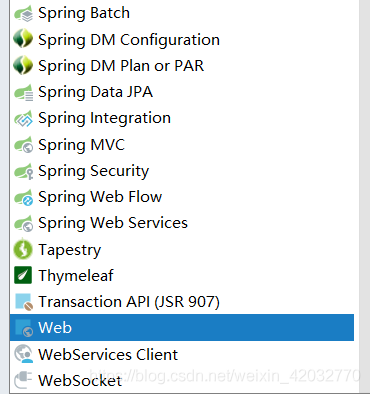Click the Thymeleaf leaf icon
Image resolution: width=370 pixels, height=394 pixels.
(23, 275)
